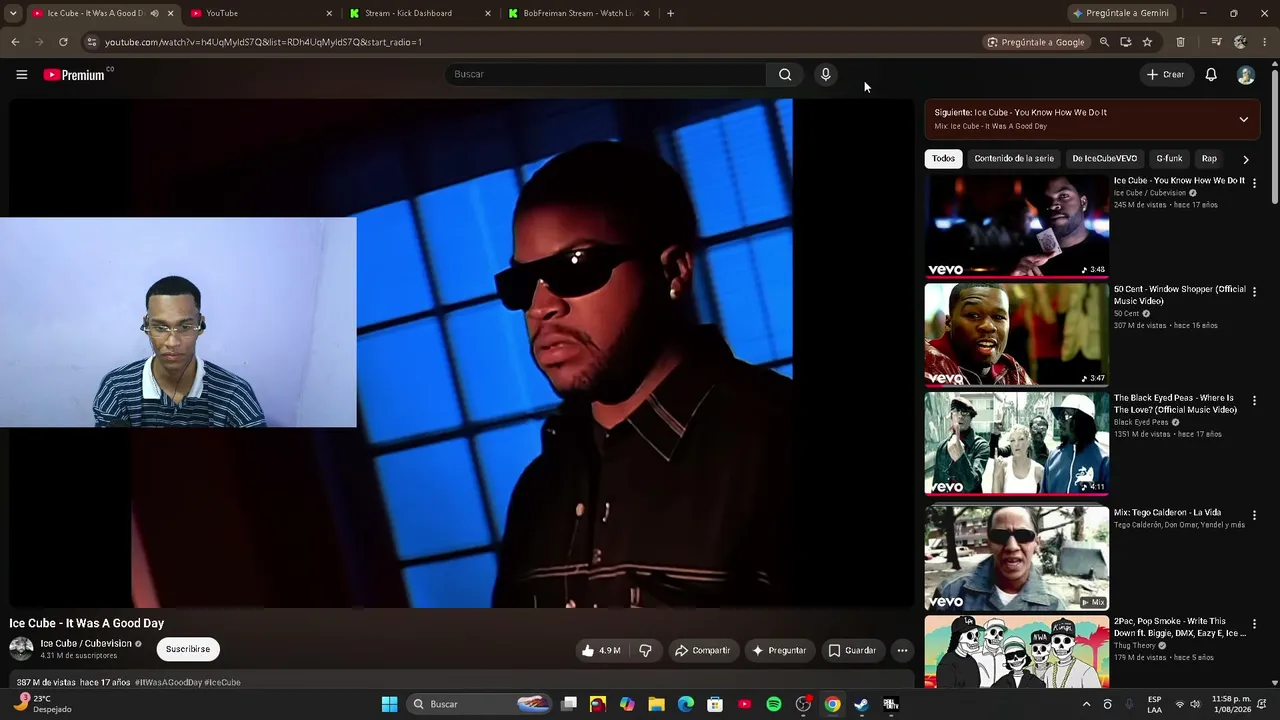The width and height of the screenshot is (1280, 720).
Task: Open Spotify from the taskbar
Action: coord(774,704)
